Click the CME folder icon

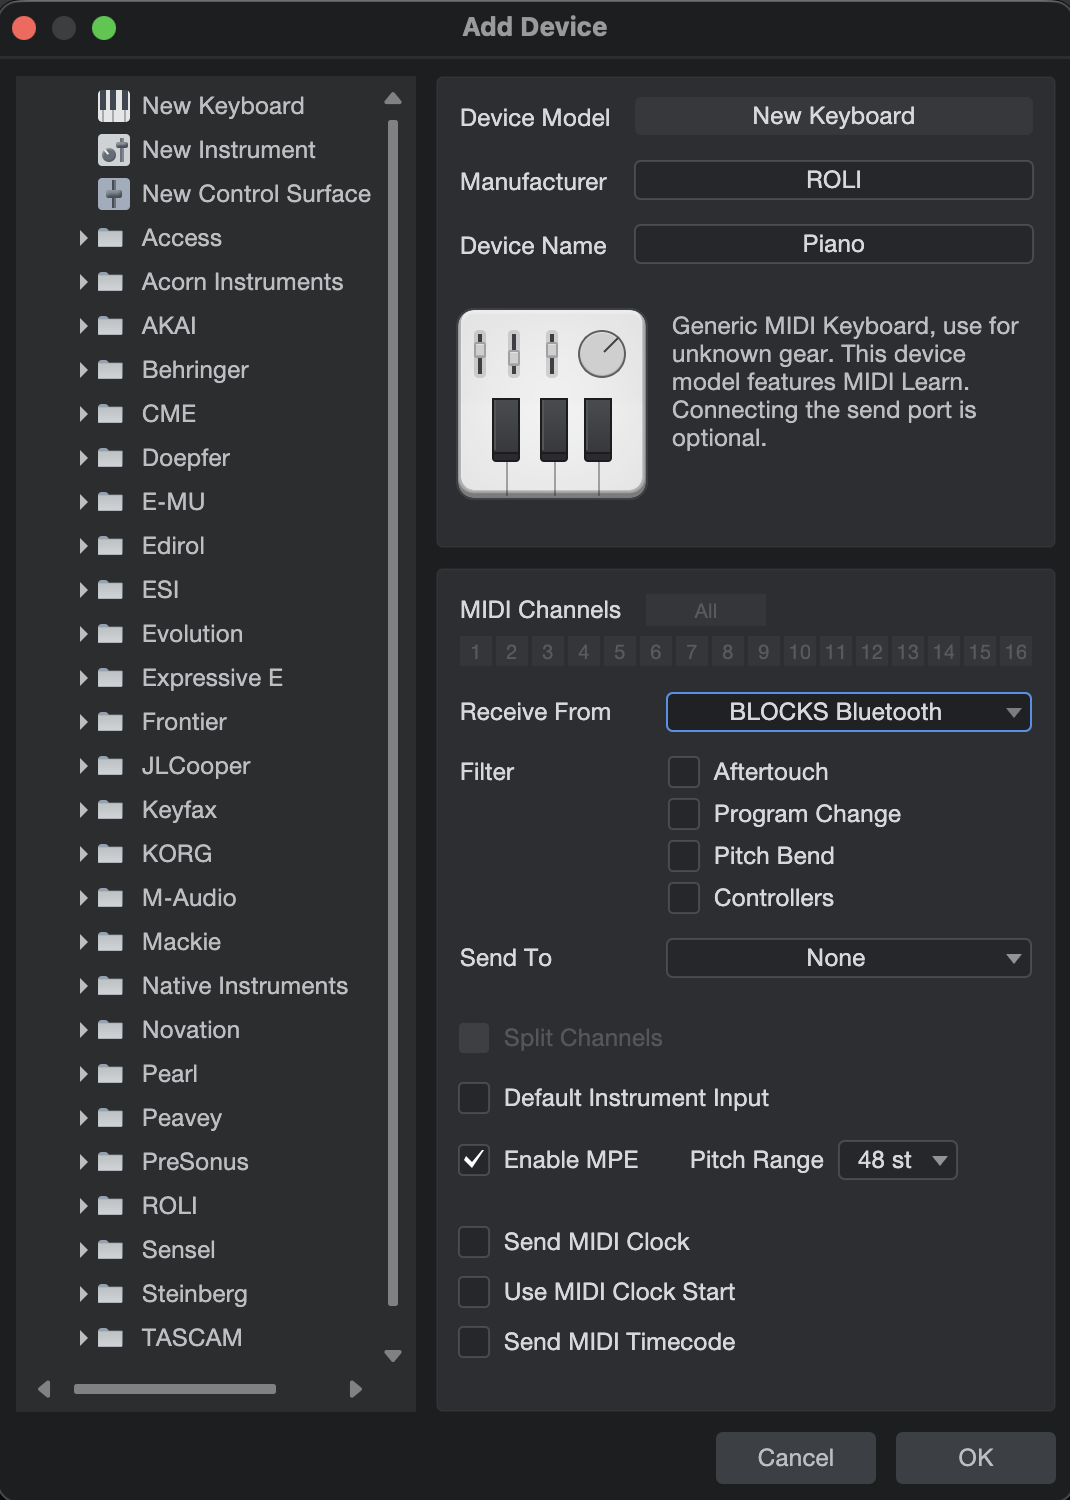[x=110, y=414]
